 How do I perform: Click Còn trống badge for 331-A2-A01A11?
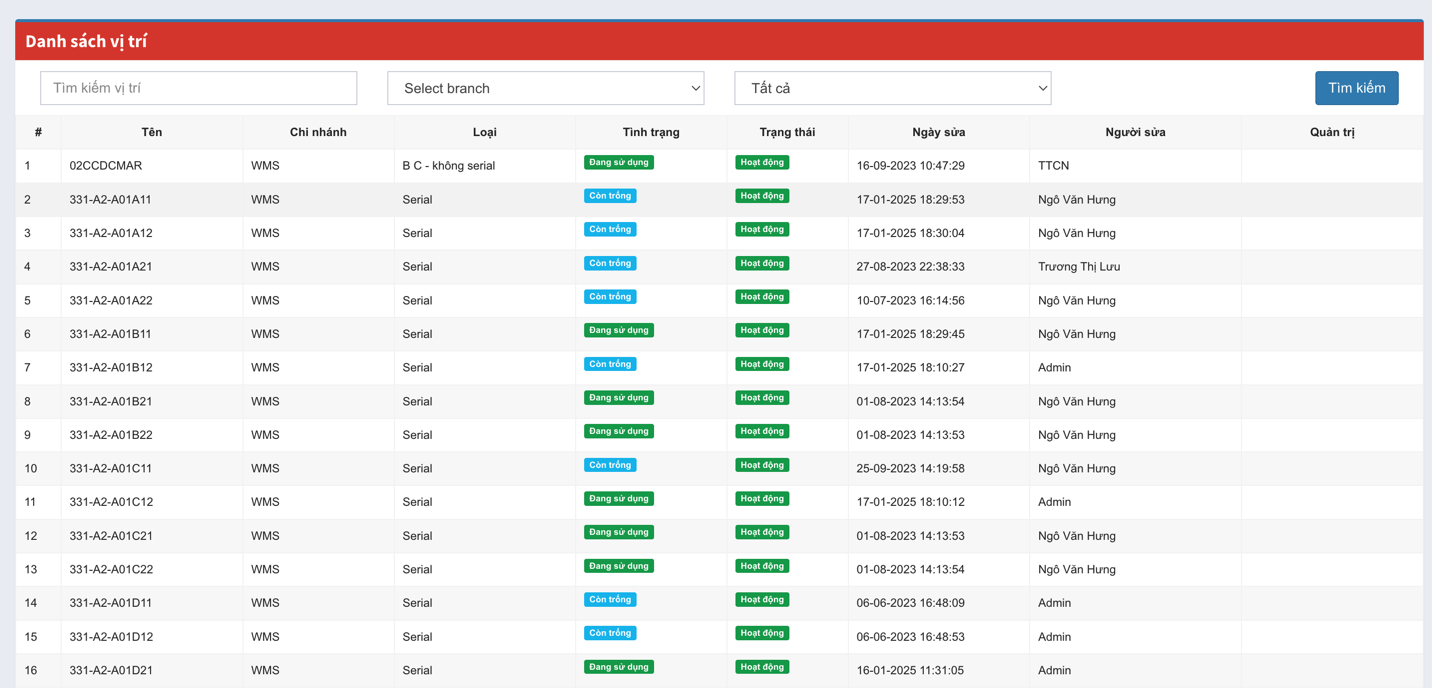[610, 196]
